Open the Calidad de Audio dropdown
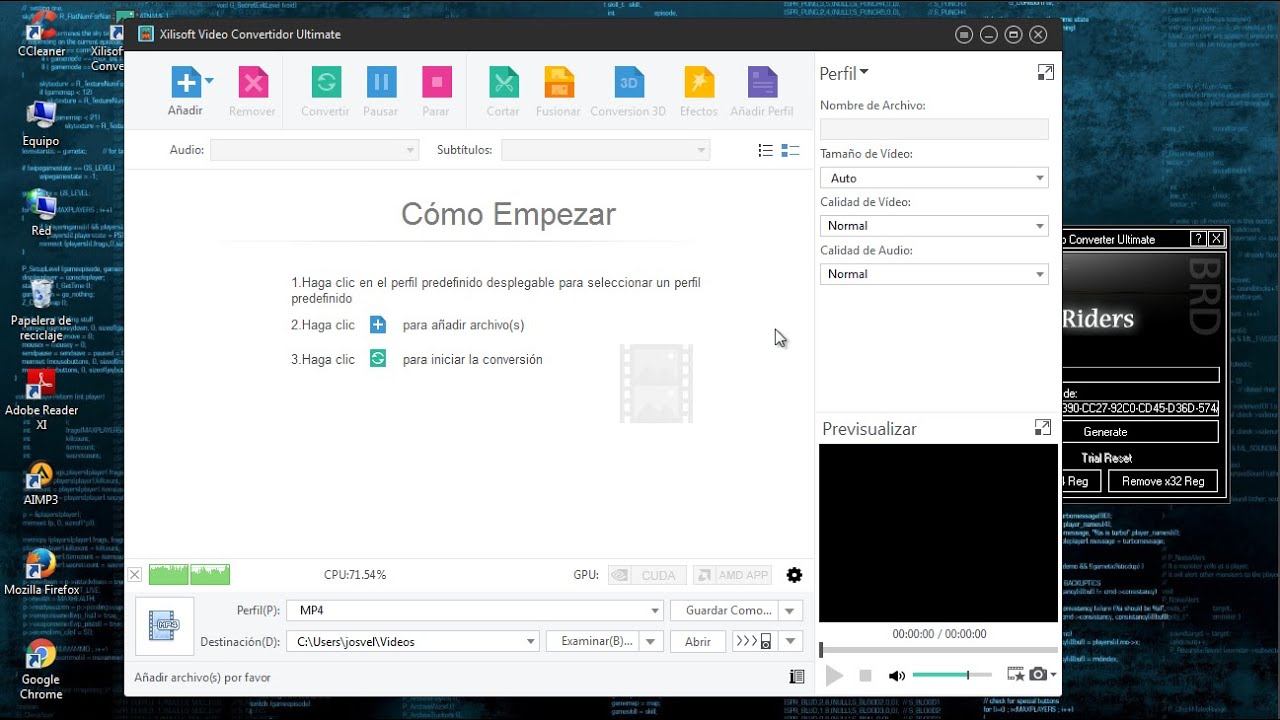The height and width of the screenshot is (720, 1280). (x=934, y=274)
